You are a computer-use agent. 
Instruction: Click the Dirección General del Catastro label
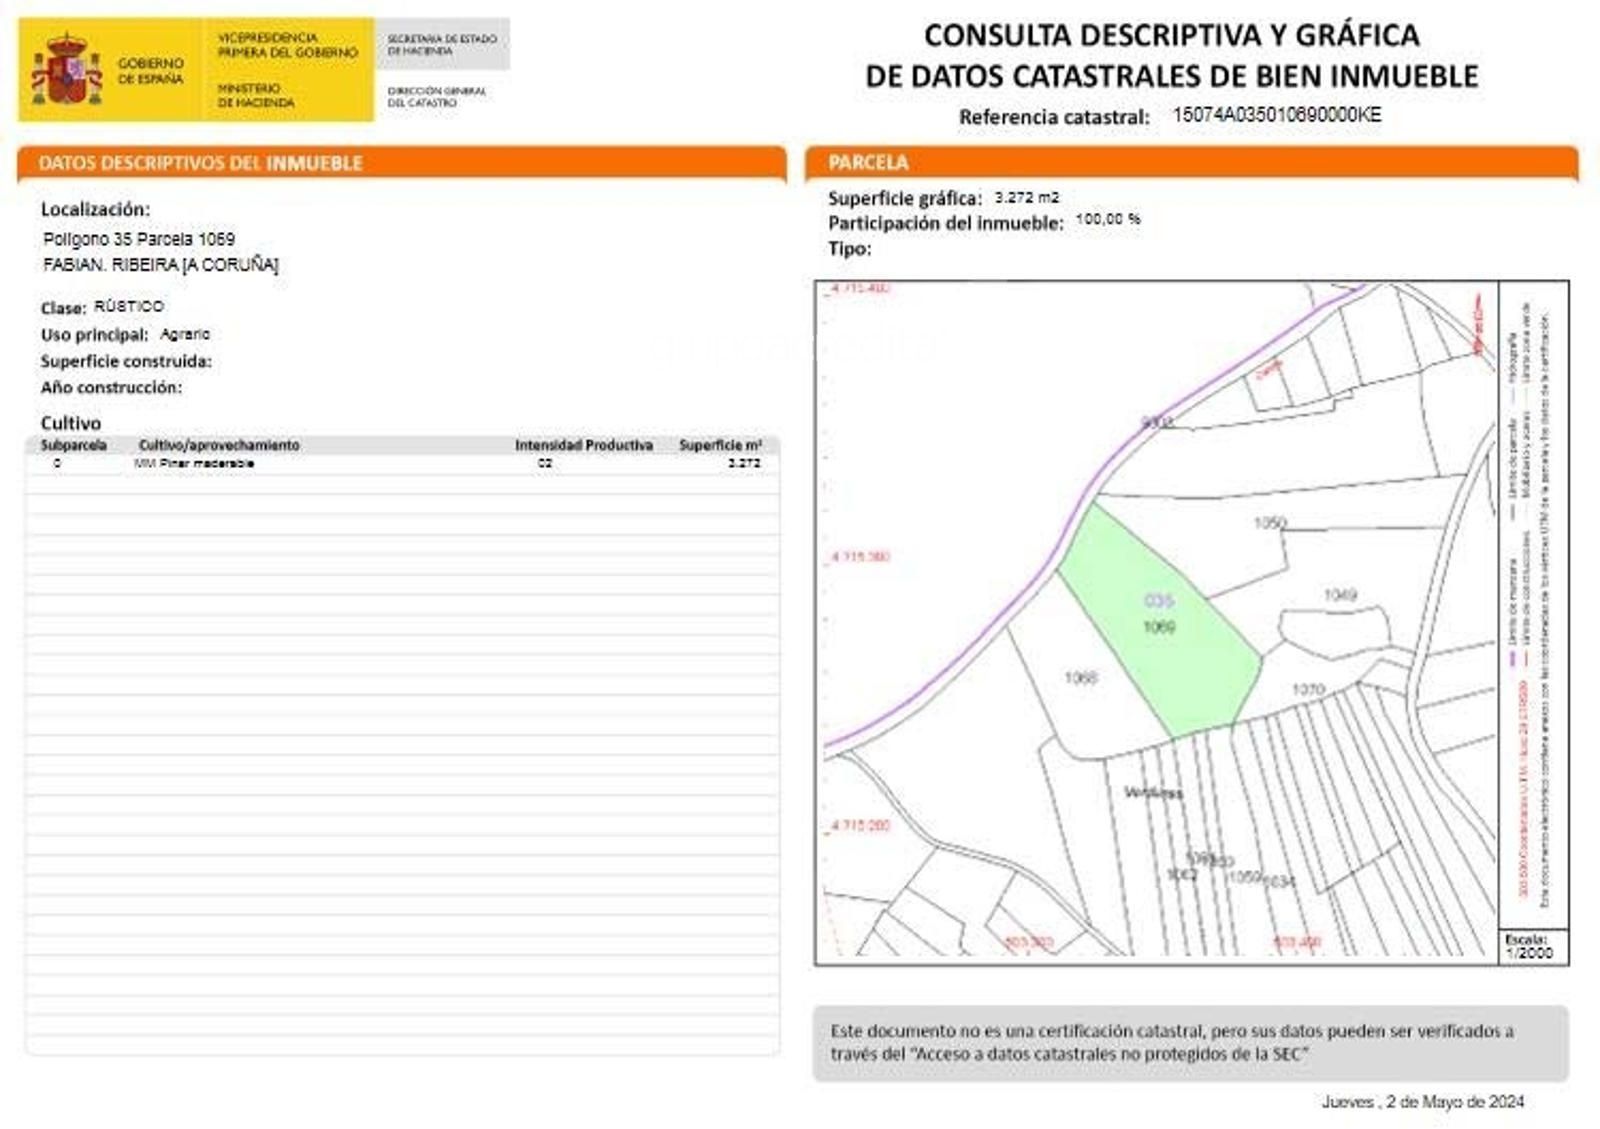click(x=437, y=96)
